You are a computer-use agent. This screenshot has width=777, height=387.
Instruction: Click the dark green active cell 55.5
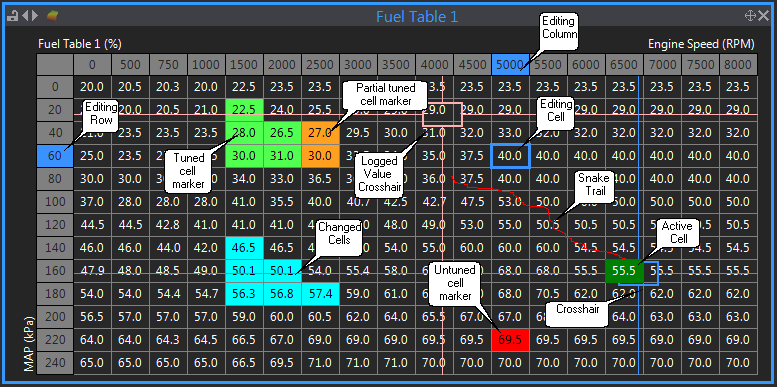[624, 271]
